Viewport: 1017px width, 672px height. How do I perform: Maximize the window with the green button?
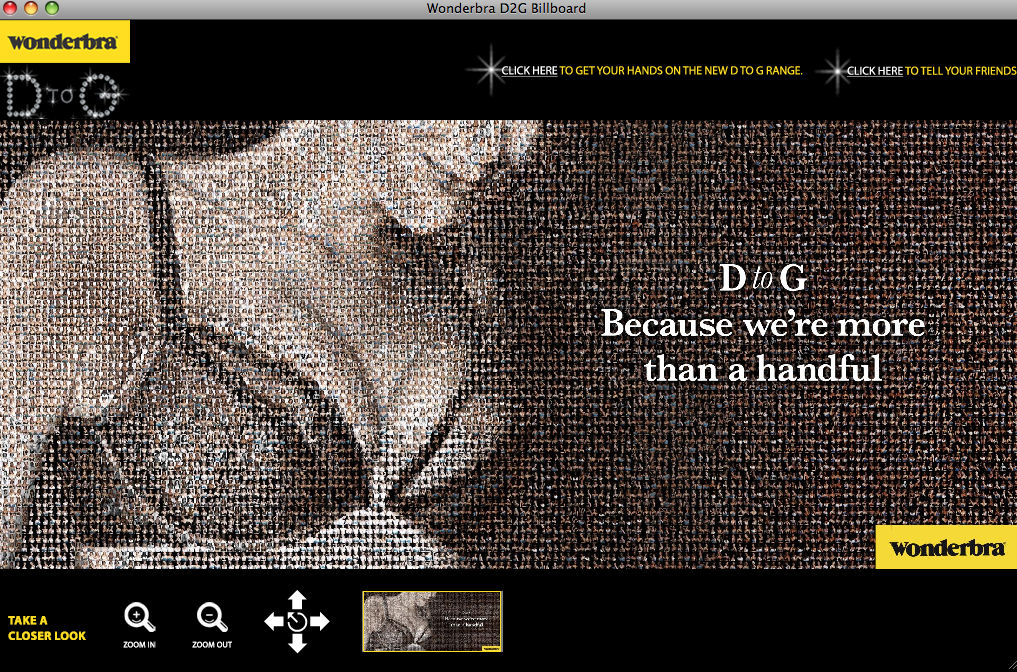pos(51,8)
